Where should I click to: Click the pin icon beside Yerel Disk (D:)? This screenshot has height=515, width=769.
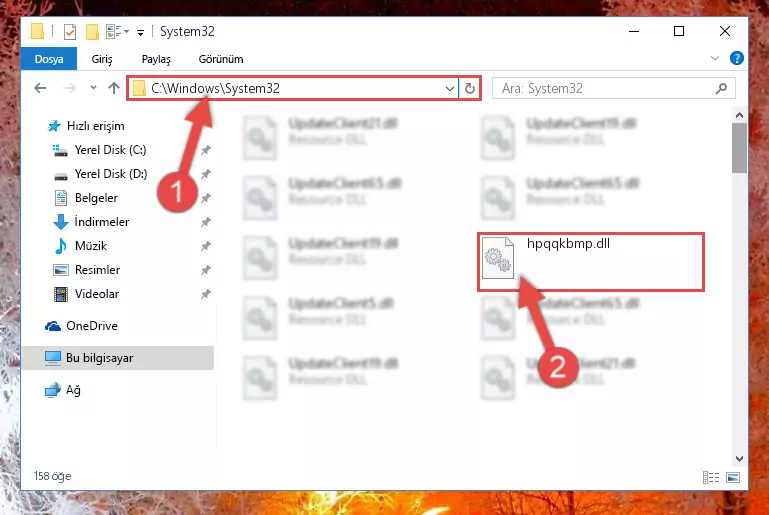[x=205, y=174]
